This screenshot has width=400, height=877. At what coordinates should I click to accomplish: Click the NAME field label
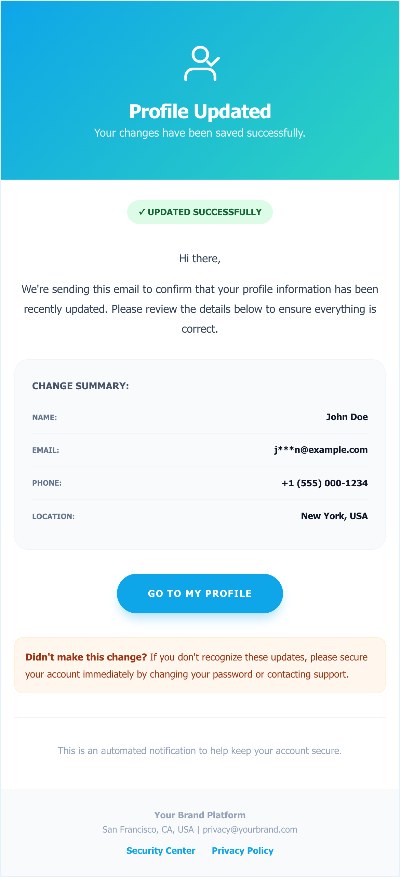(44, 417)
